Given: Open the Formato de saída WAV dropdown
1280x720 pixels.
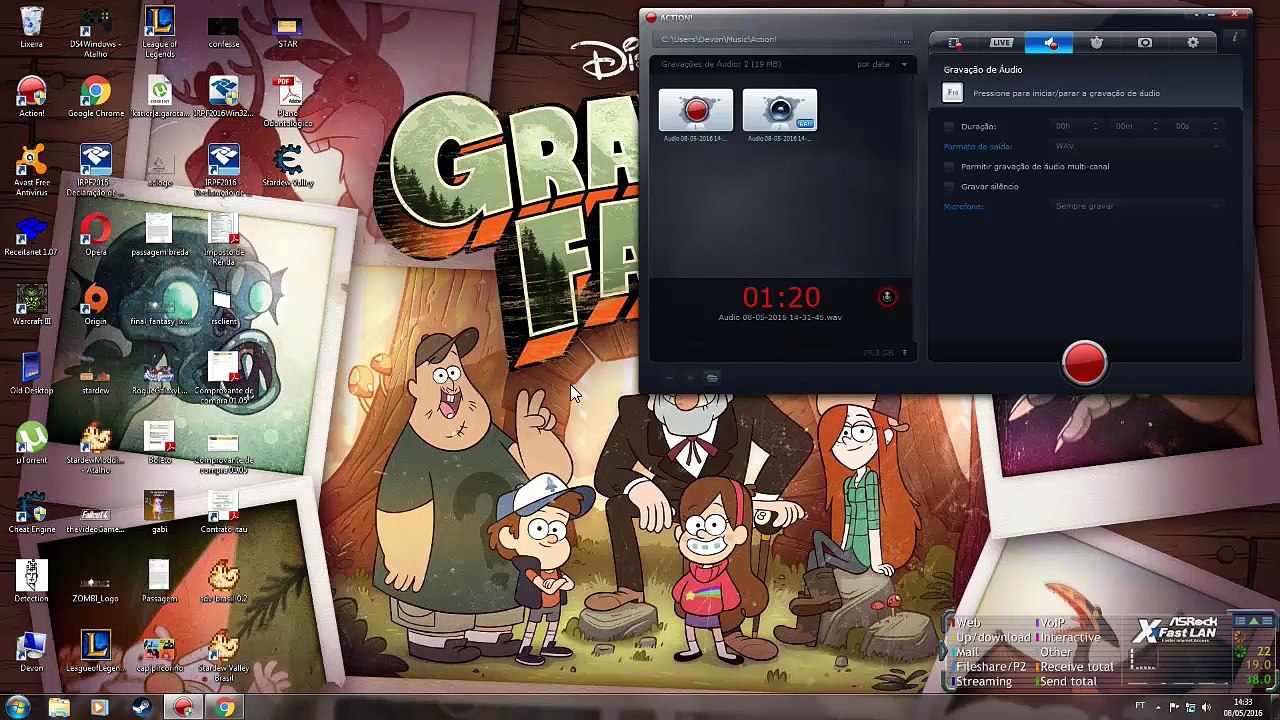Looking at the screenshot, I should [x=1138, y=146].
